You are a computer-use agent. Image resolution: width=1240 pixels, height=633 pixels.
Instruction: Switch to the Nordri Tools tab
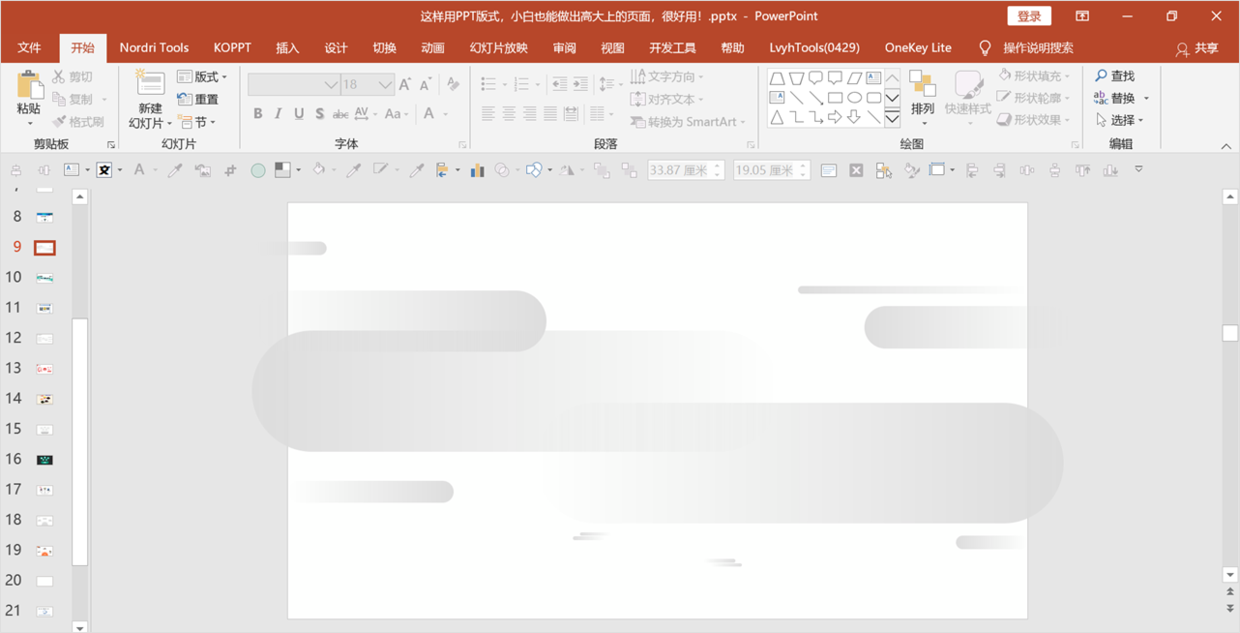tap(154, 48)
